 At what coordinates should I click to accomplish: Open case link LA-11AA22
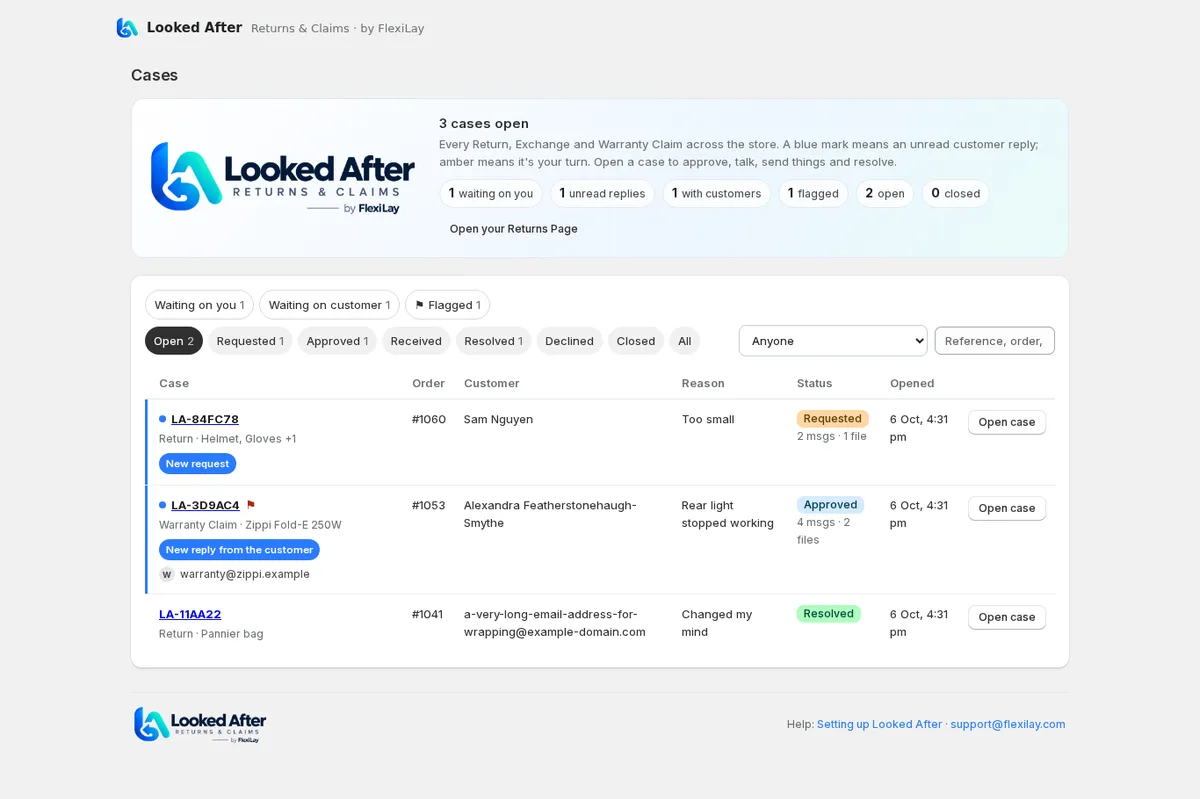[x=190, y=614]
